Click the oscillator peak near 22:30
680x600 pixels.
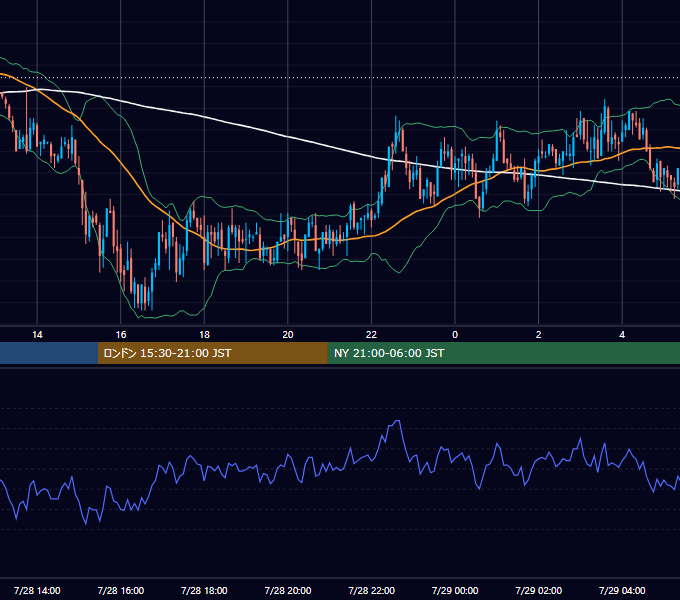click(396, 421)
